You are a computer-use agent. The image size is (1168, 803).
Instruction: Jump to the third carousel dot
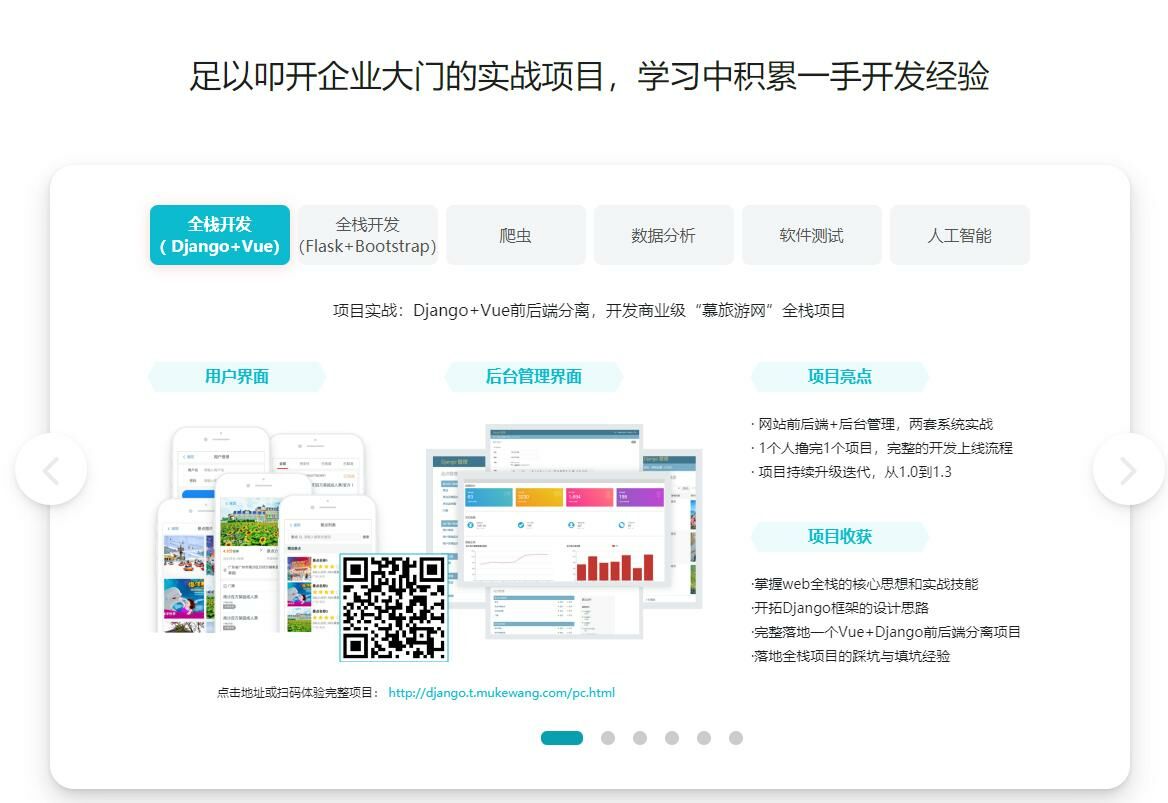tap(640, 738)
